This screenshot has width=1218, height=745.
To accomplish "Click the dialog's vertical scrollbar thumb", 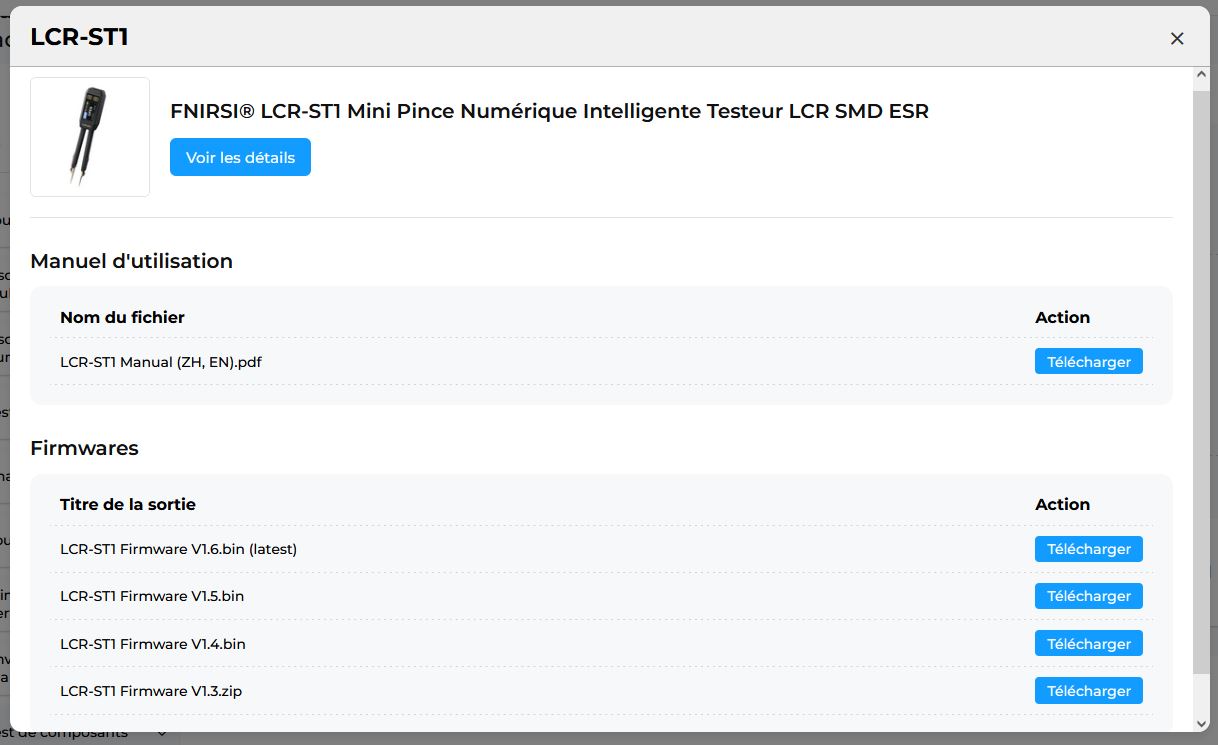I will tap(1201, 380).
